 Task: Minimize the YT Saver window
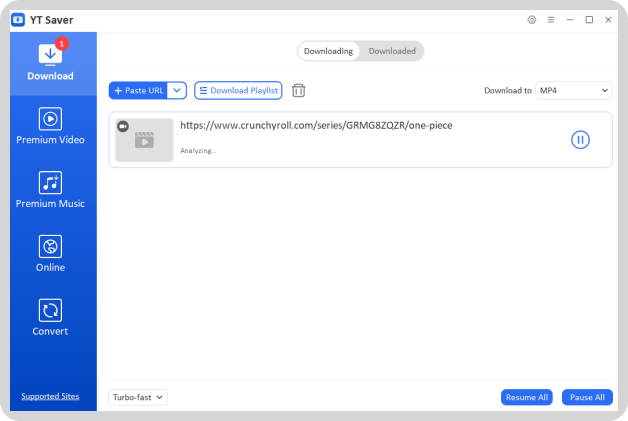pyautogui.click(x=570, y=20)
